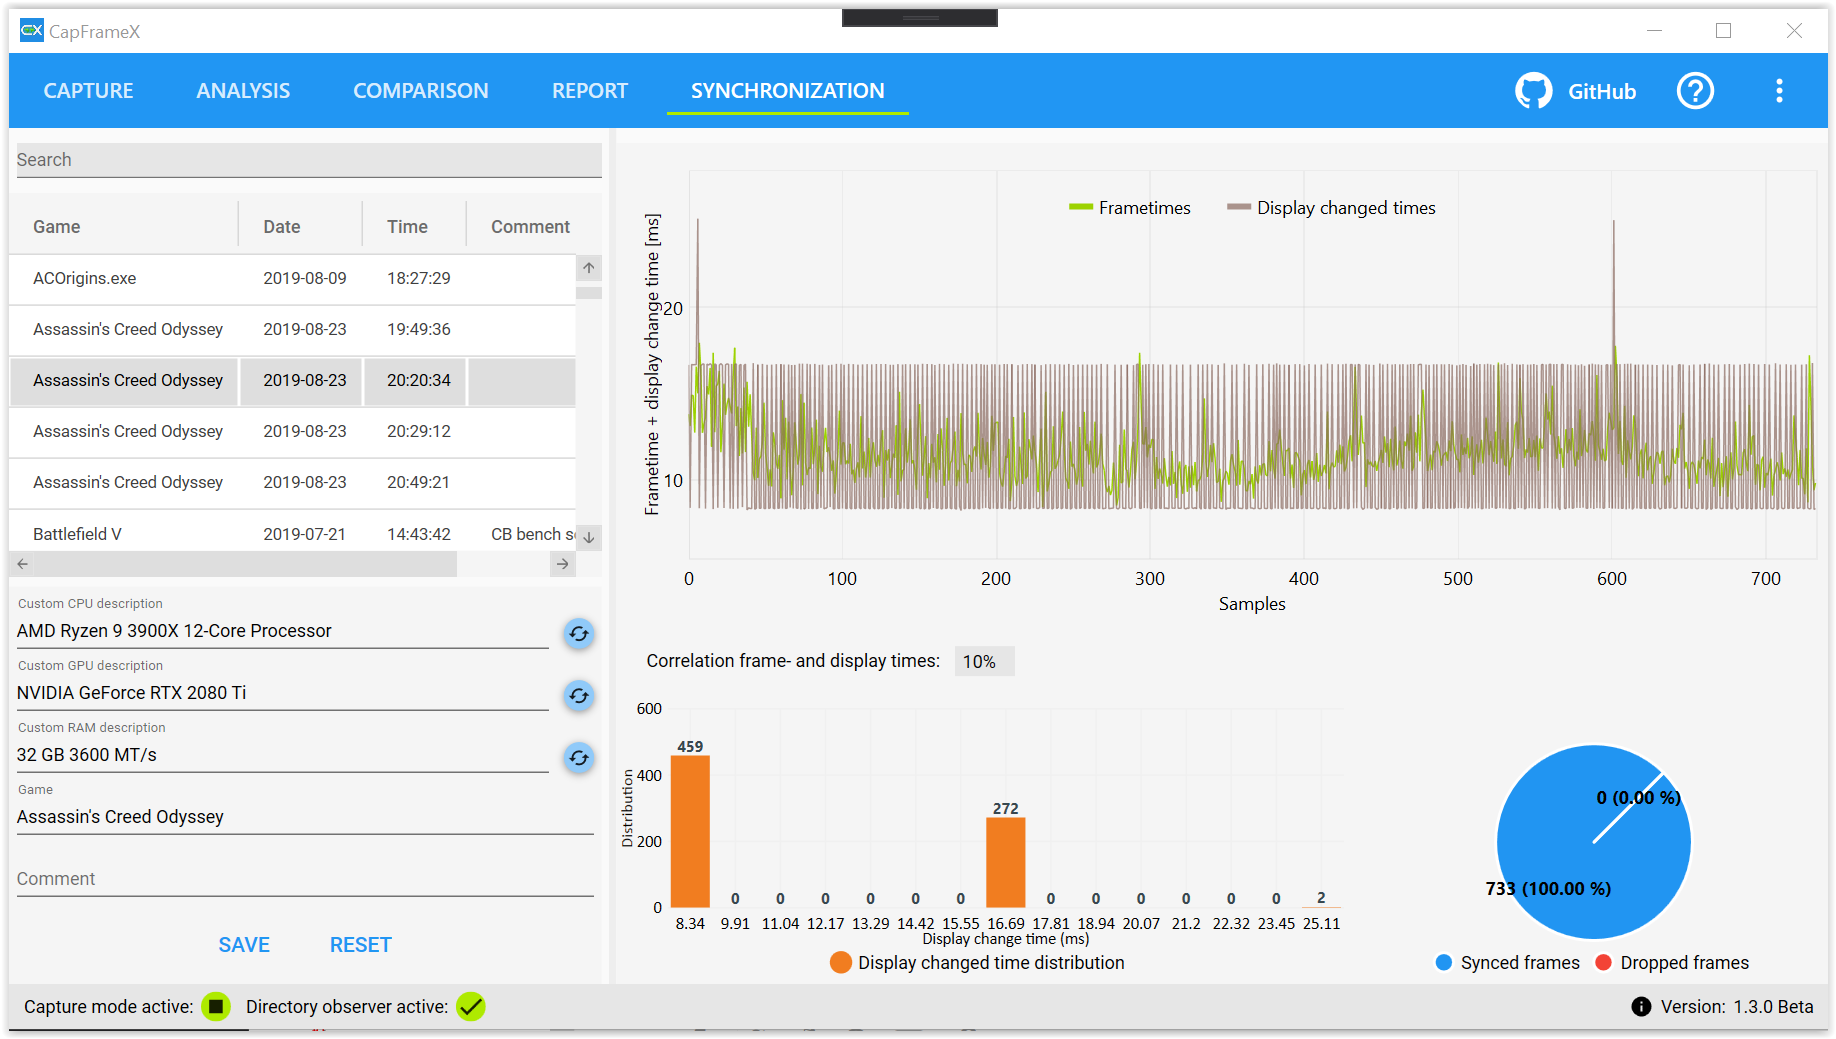Refresh the custom GPU description
This screenshot has width=1836, height=1039.
[x=578, y=696]
